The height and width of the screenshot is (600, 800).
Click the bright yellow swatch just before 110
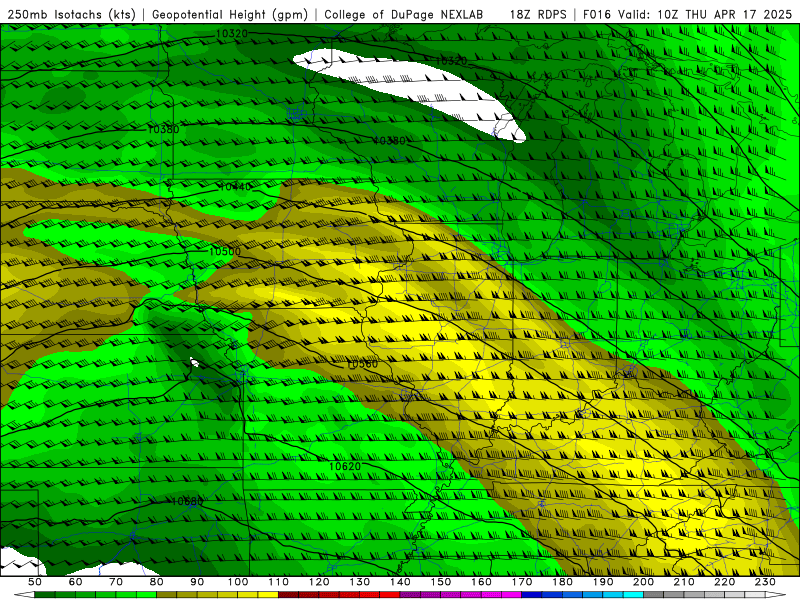(x=268, y=595)
